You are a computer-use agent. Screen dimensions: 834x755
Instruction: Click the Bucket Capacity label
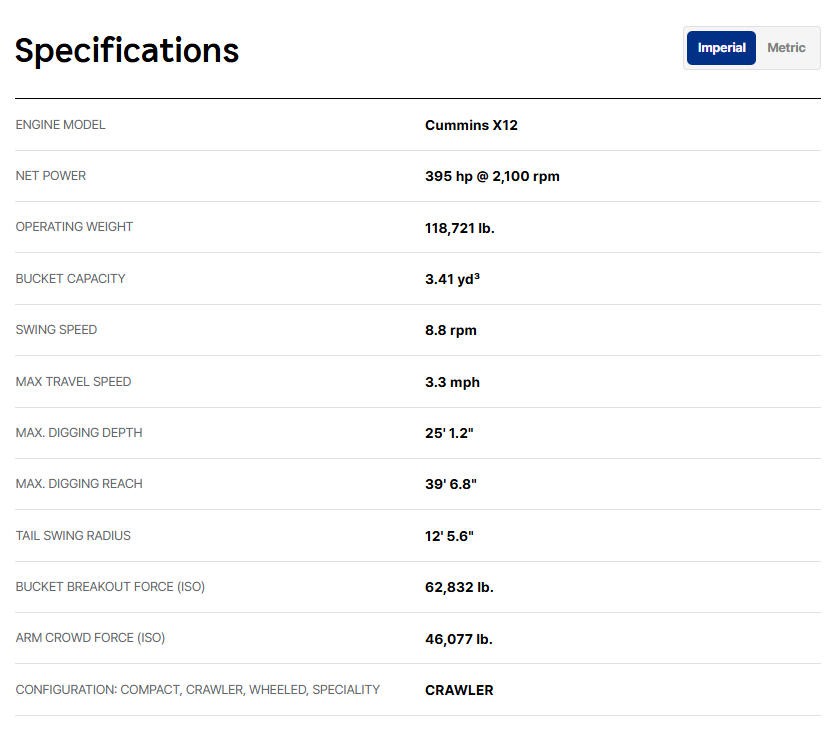tap(70, 279)
